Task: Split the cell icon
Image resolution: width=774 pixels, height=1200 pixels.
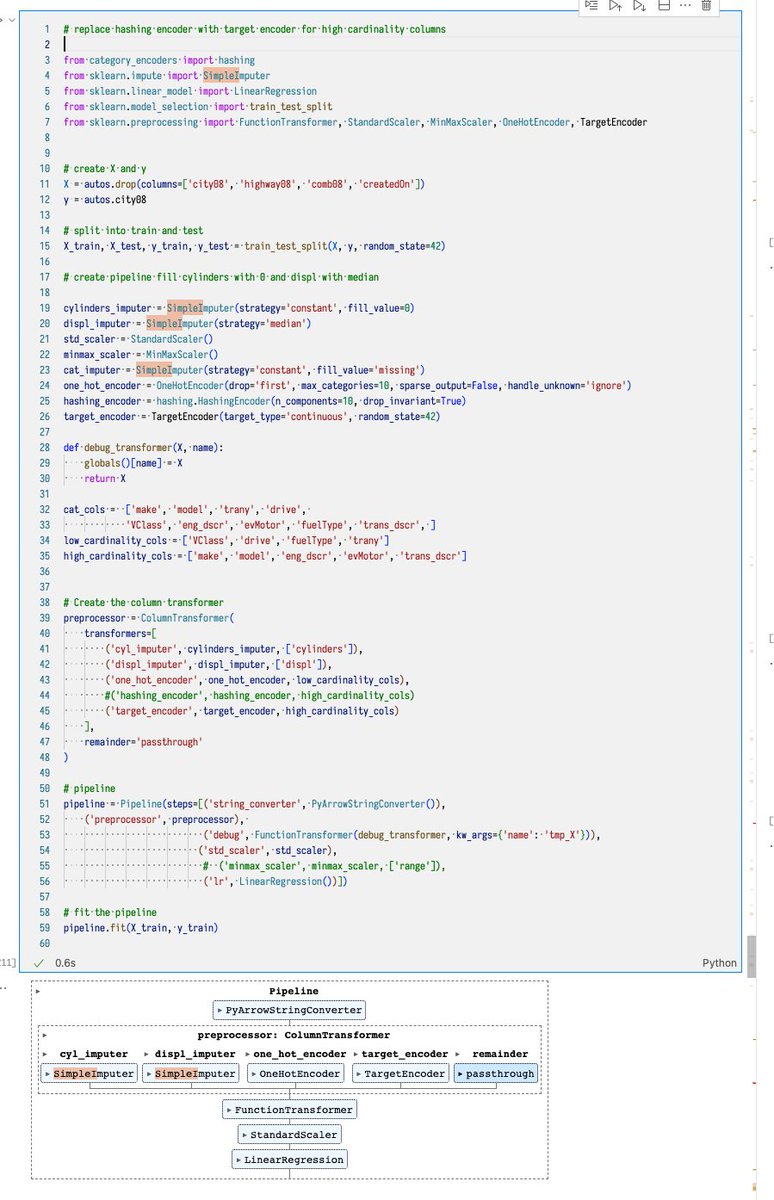Action: (x=662, y=6)
